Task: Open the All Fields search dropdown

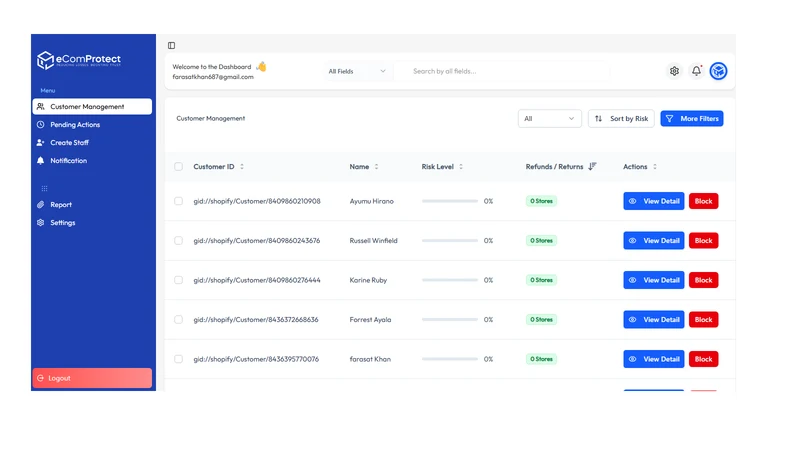Action: click(x=357, y=71)
